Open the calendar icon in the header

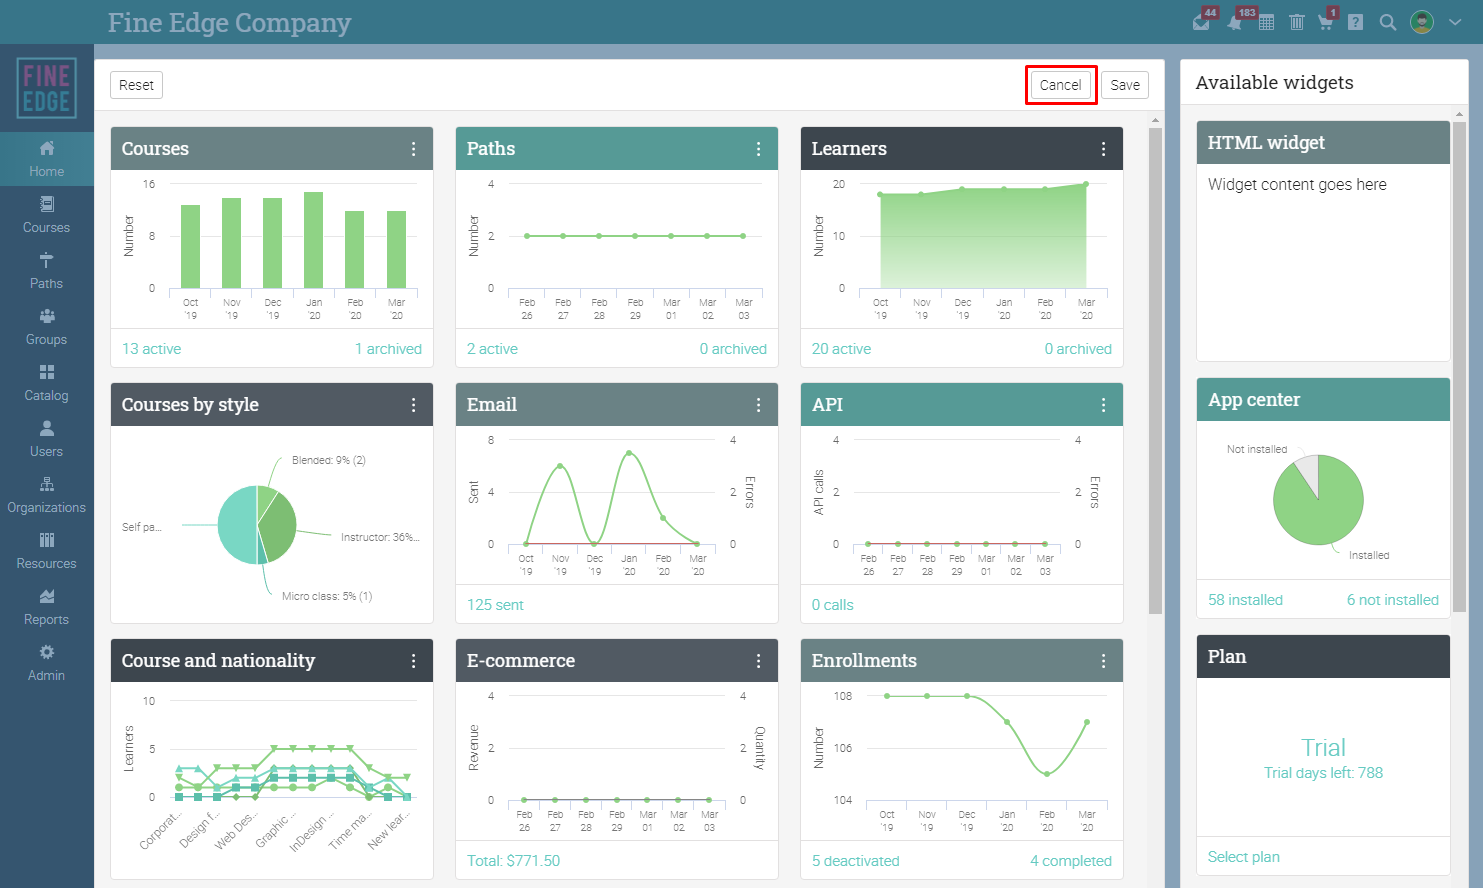click(1266, 22)
